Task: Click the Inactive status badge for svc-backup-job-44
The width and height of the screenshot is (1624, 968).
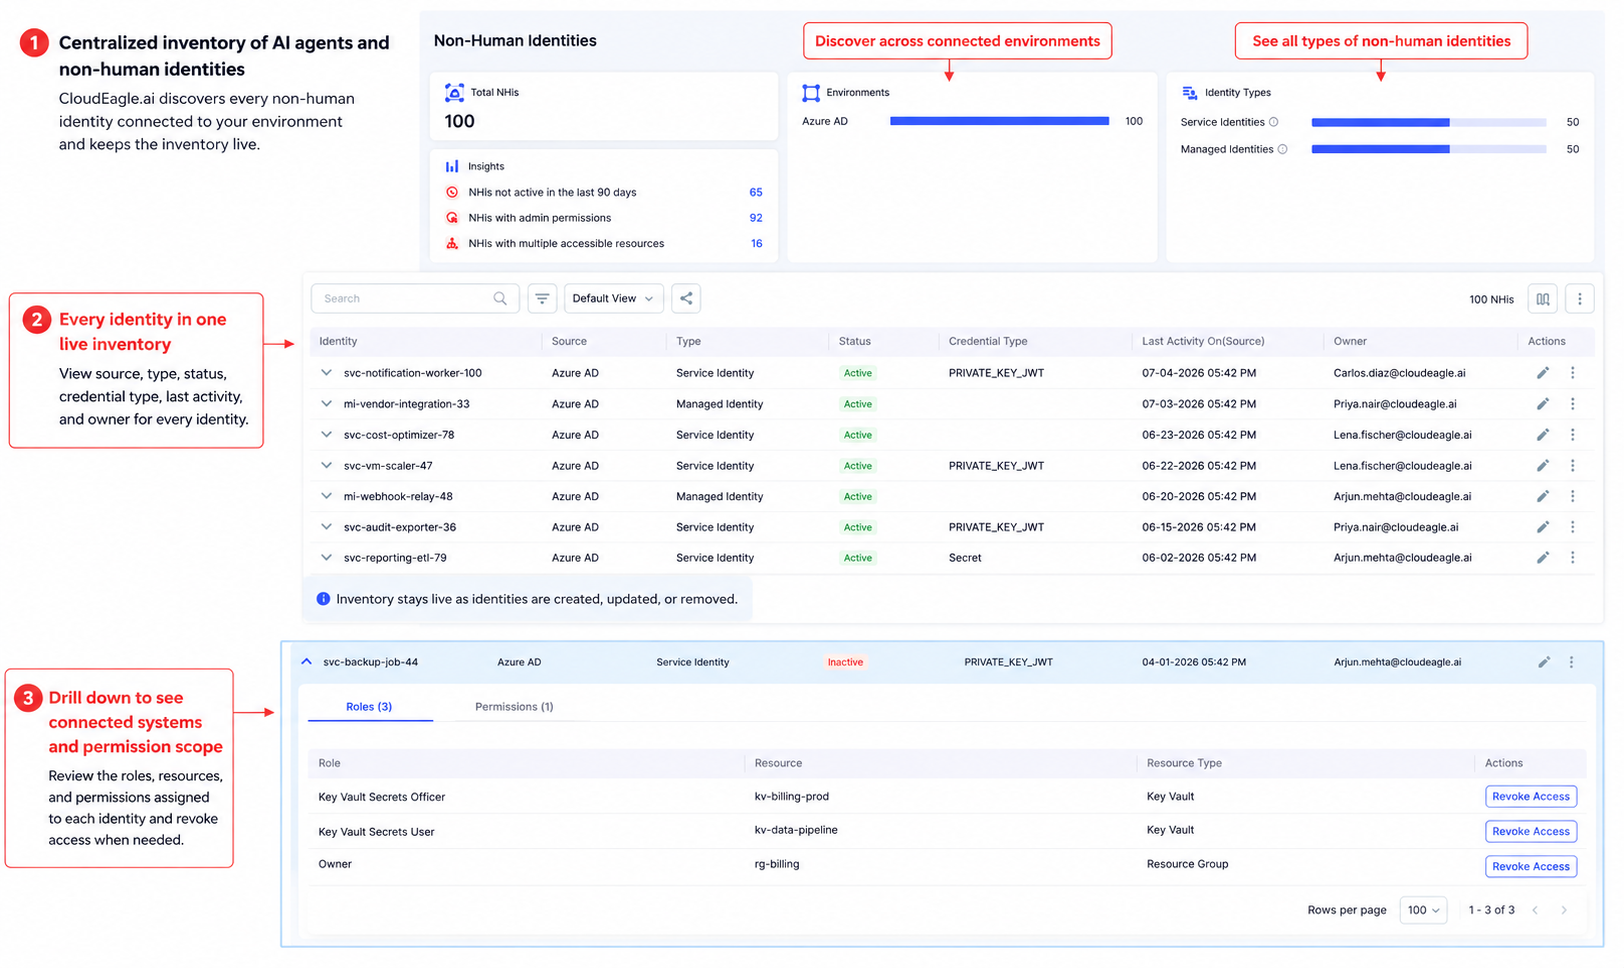Action: pyautogui.click(x=845, y=662)
